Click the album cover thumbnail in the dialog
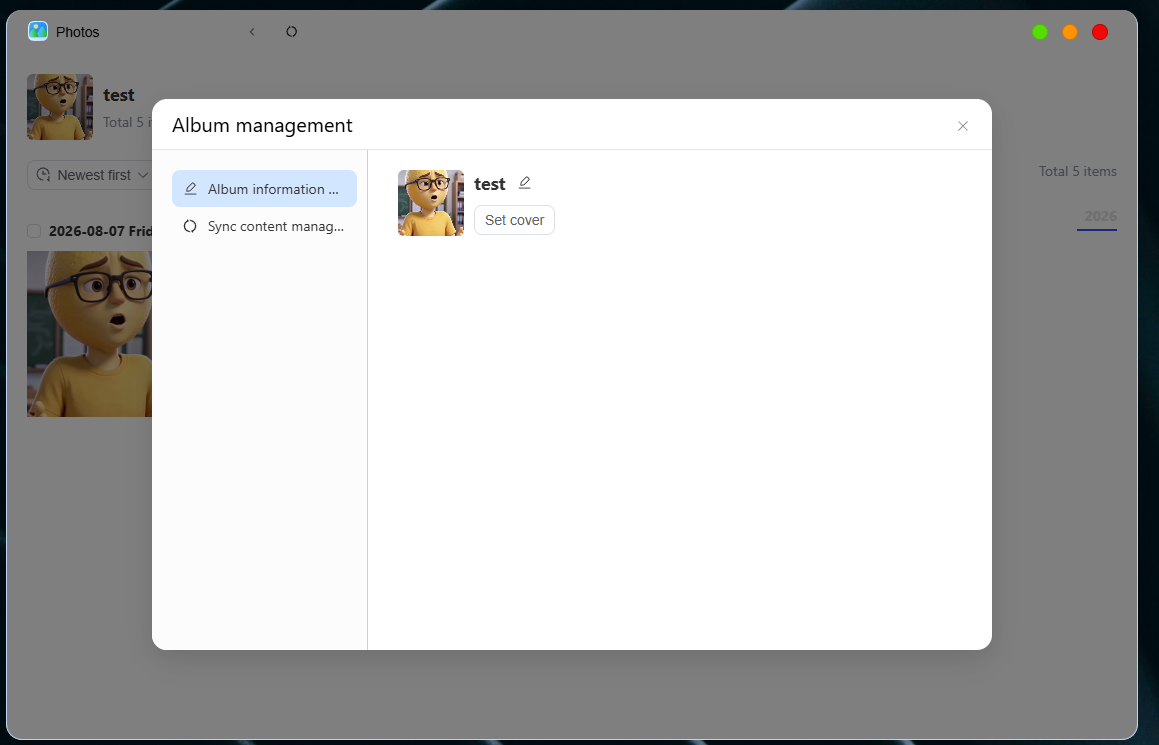This screenshot has width=1159, height=745. (431, 203)
